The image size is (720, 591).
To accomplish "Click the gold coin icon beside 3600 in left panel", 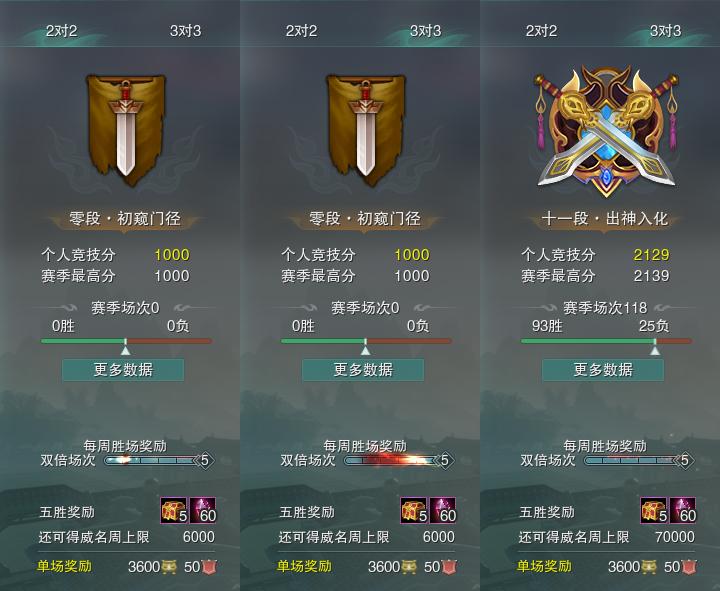I will (169, 567).
